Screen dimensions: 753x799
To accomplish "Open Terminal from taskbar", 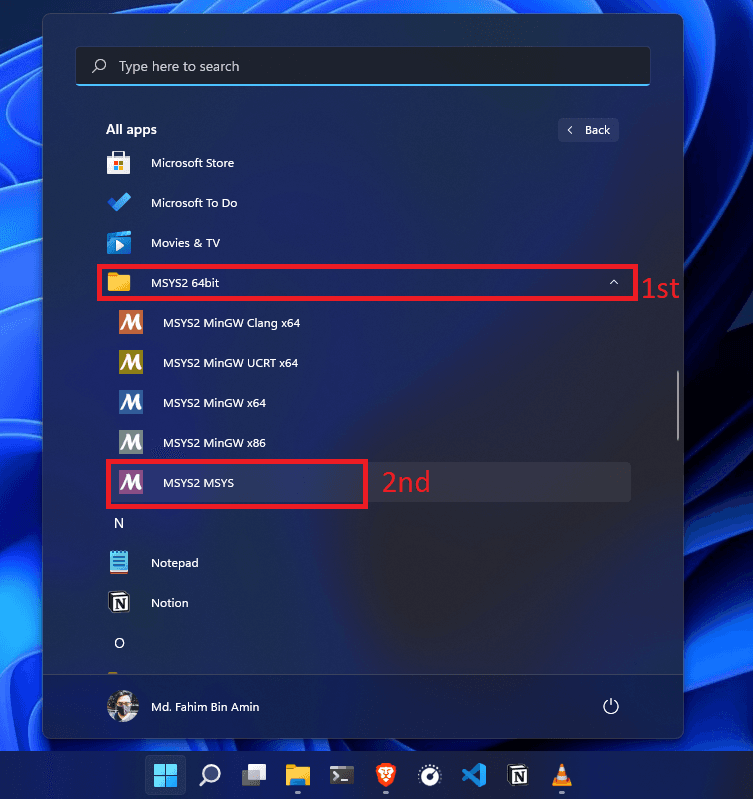I will [x=341, y=775].
